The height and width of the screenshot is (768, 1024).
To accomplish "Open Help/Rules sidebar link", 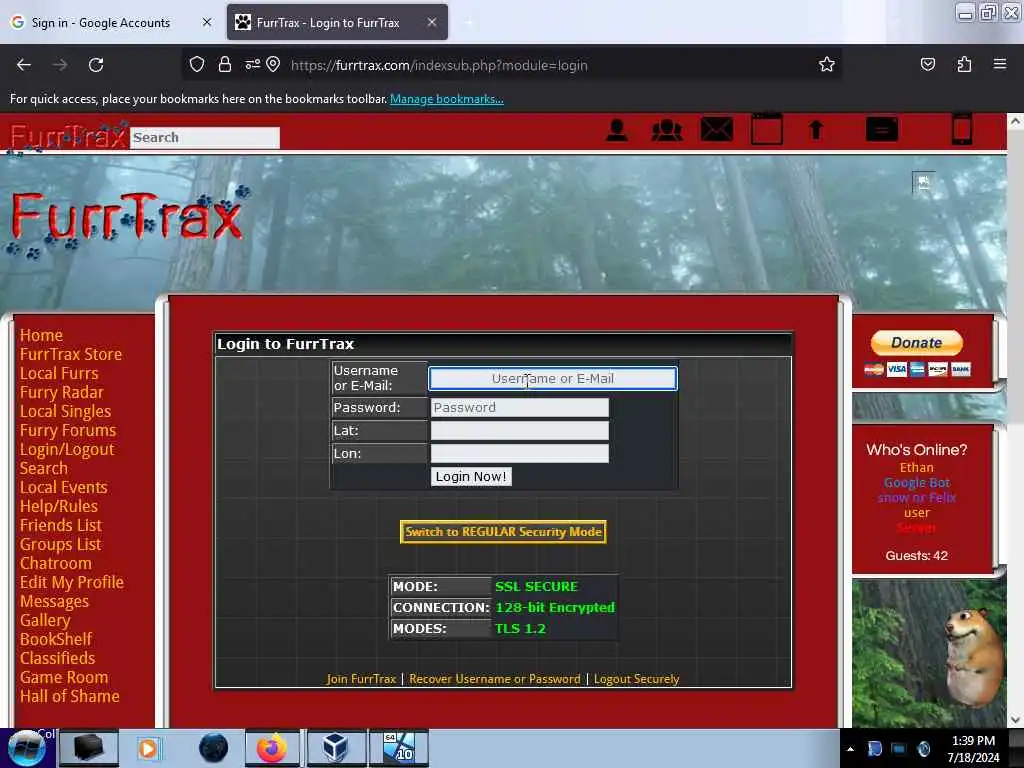I will (x=59, y=506).
